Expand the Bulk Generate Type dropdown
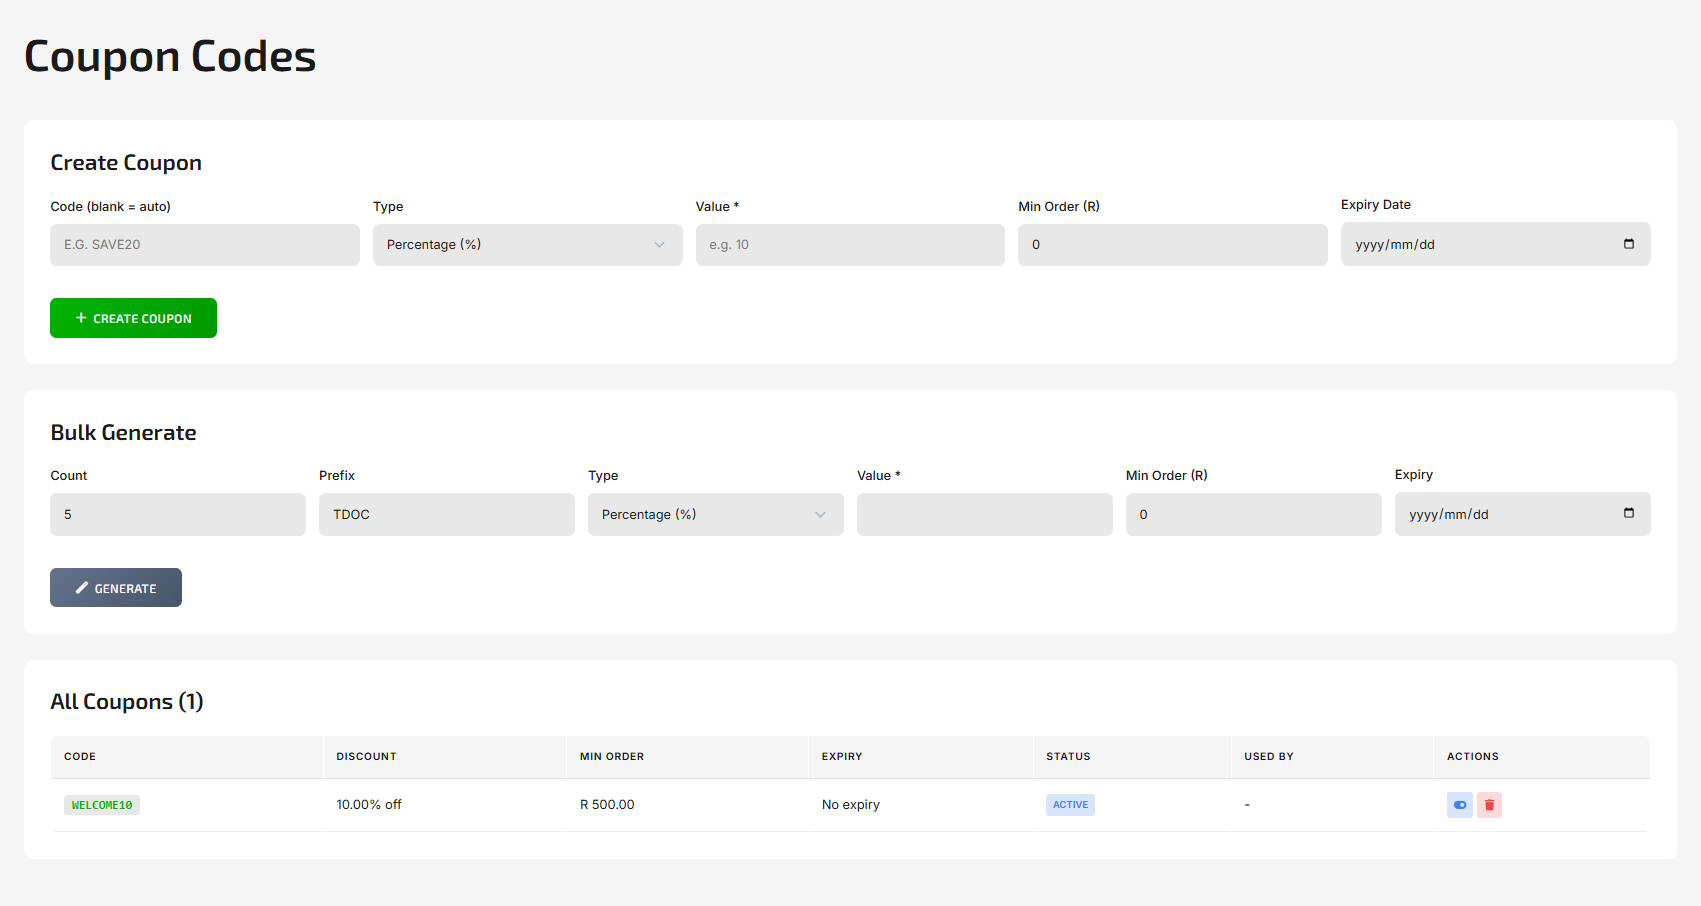Image resolution: width=1701 pixels, height=906 pixels. click(715, 515)
